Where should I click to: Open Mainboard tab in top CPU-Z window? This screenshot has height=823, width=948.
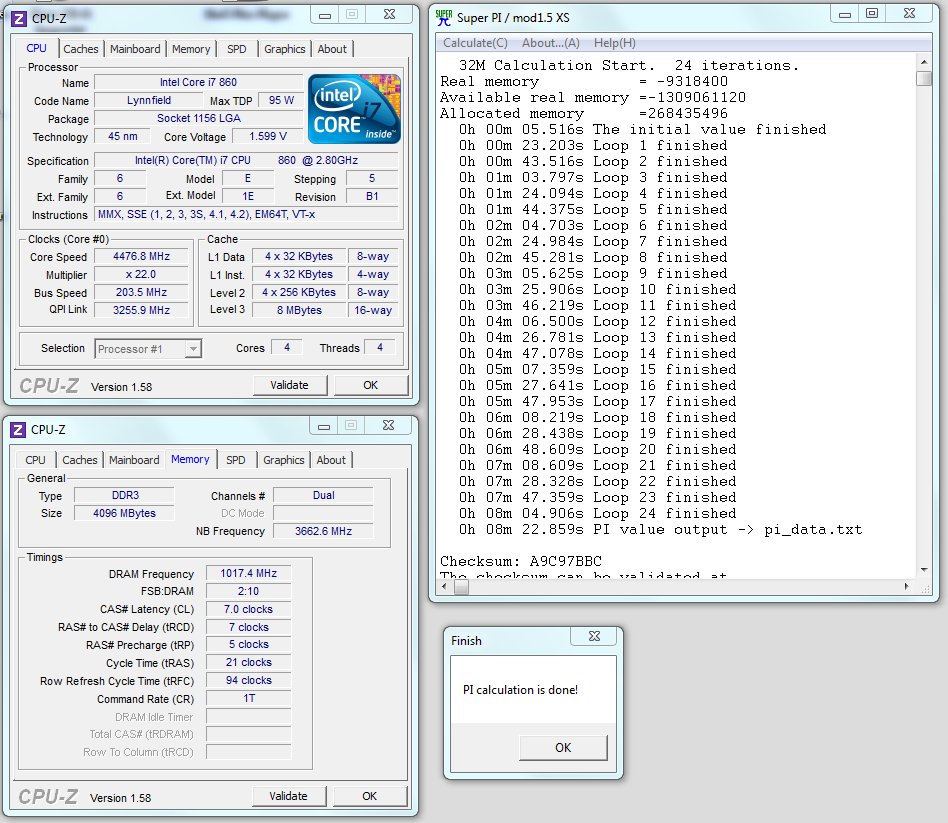pyautogui.click(x=135, y=49)
